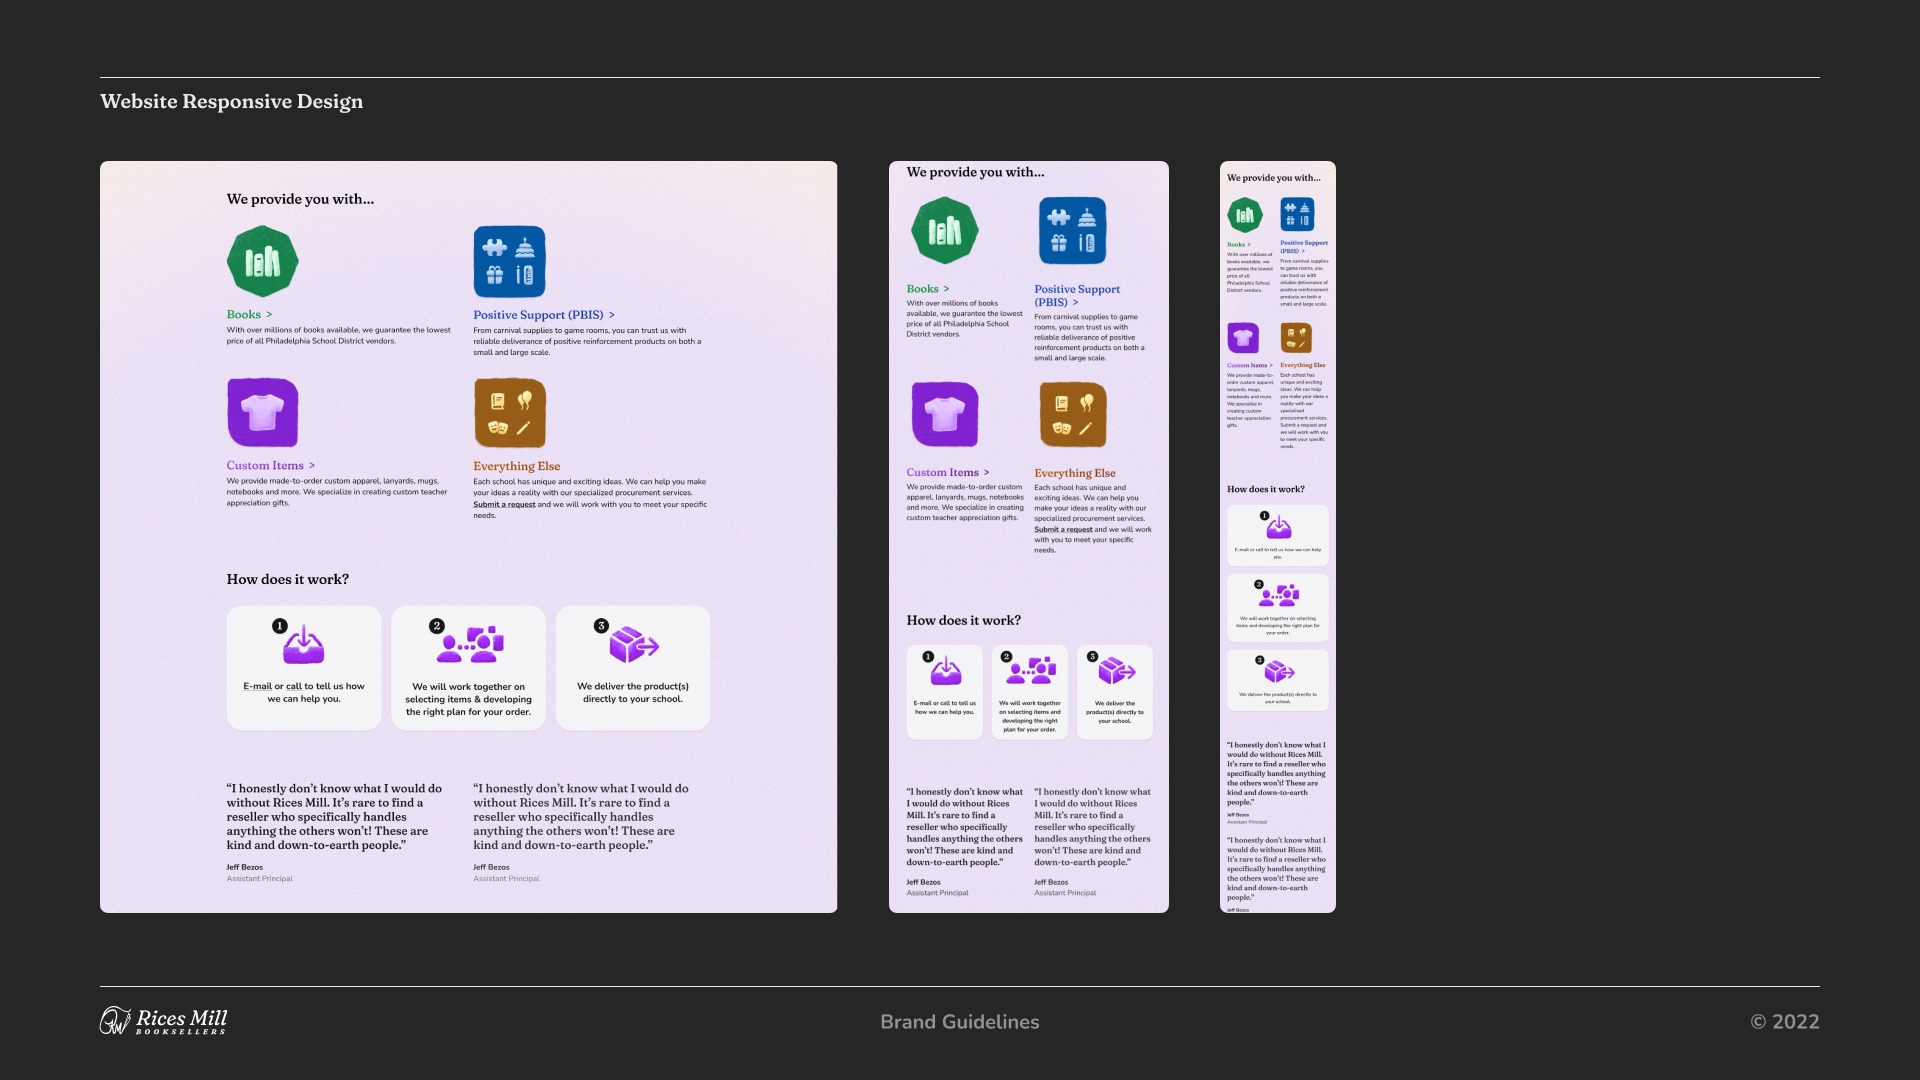This screenshot has height=1080, width=1920.
Task: Click the delivery box icon in desktop step 3
Action: coord(633,645)
